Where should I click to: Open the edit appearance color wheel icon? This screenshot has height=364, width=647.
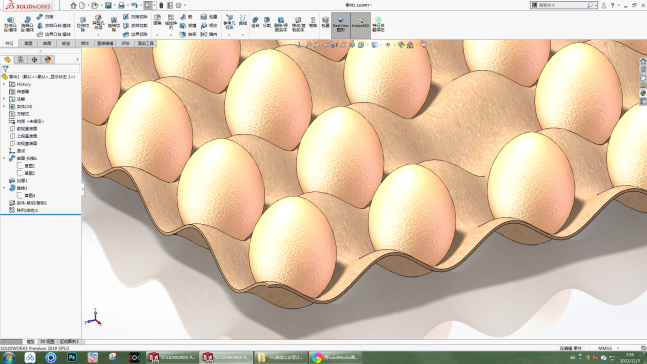point(401,45)
